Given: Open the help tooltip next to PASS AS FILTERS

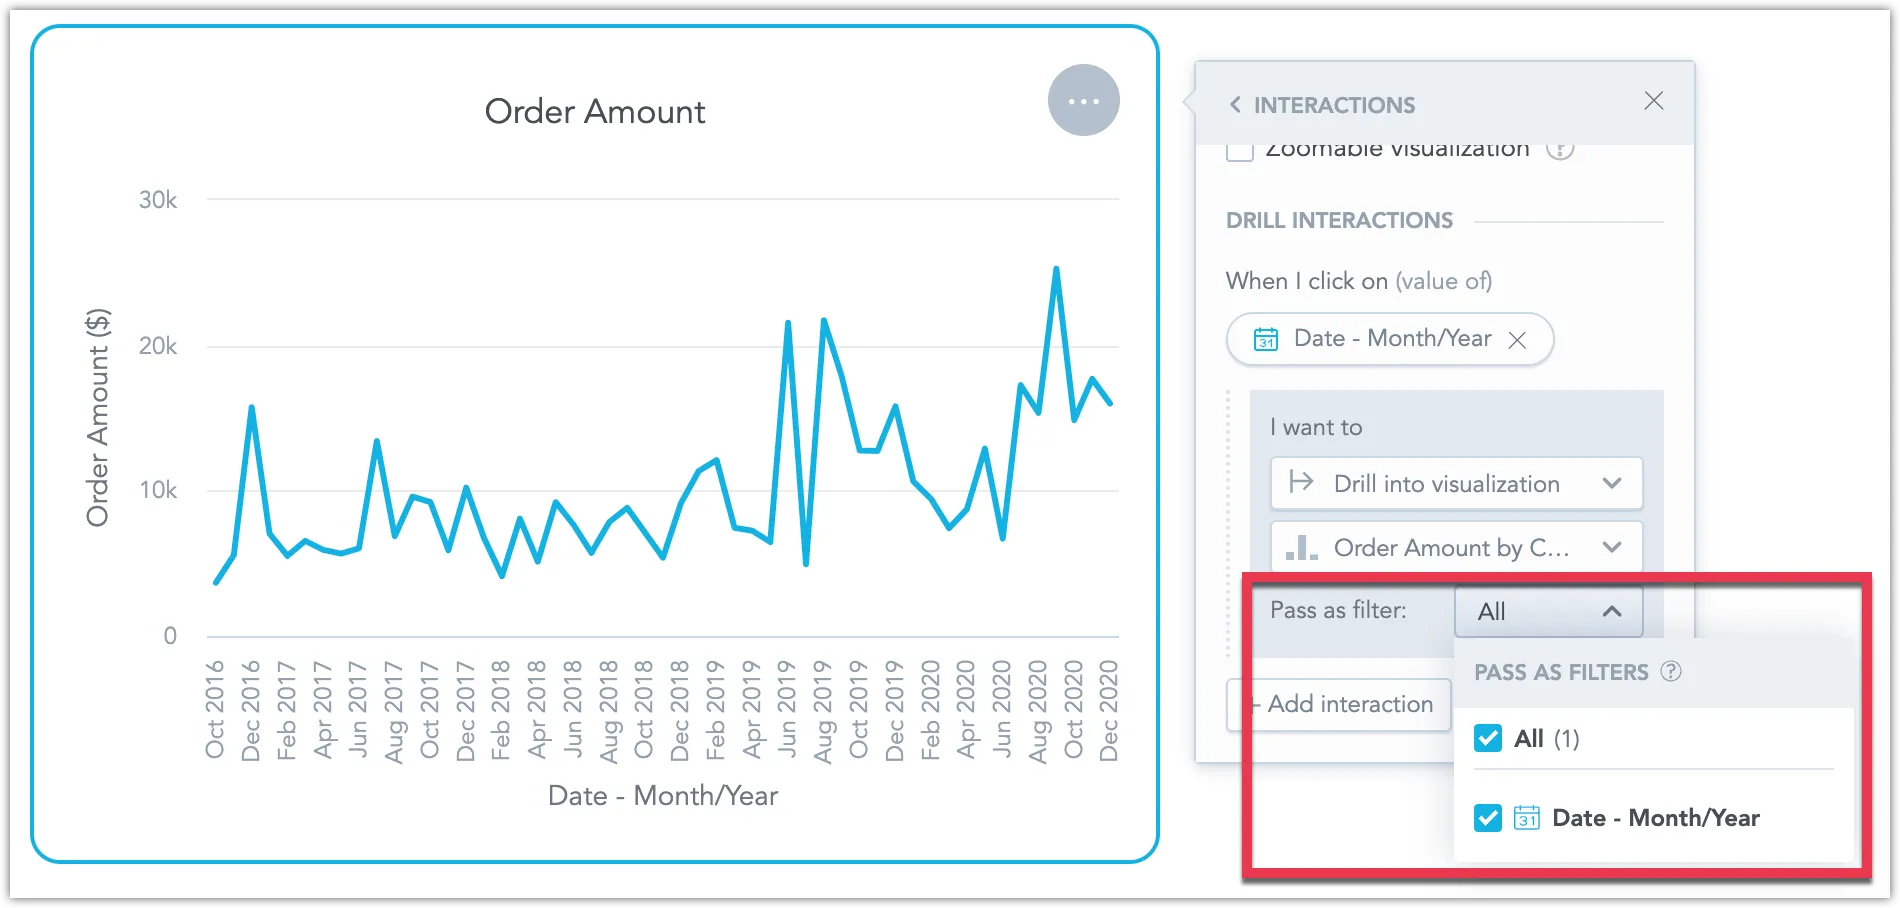Looking at the screenshot, I should (x=1670, y=672).
